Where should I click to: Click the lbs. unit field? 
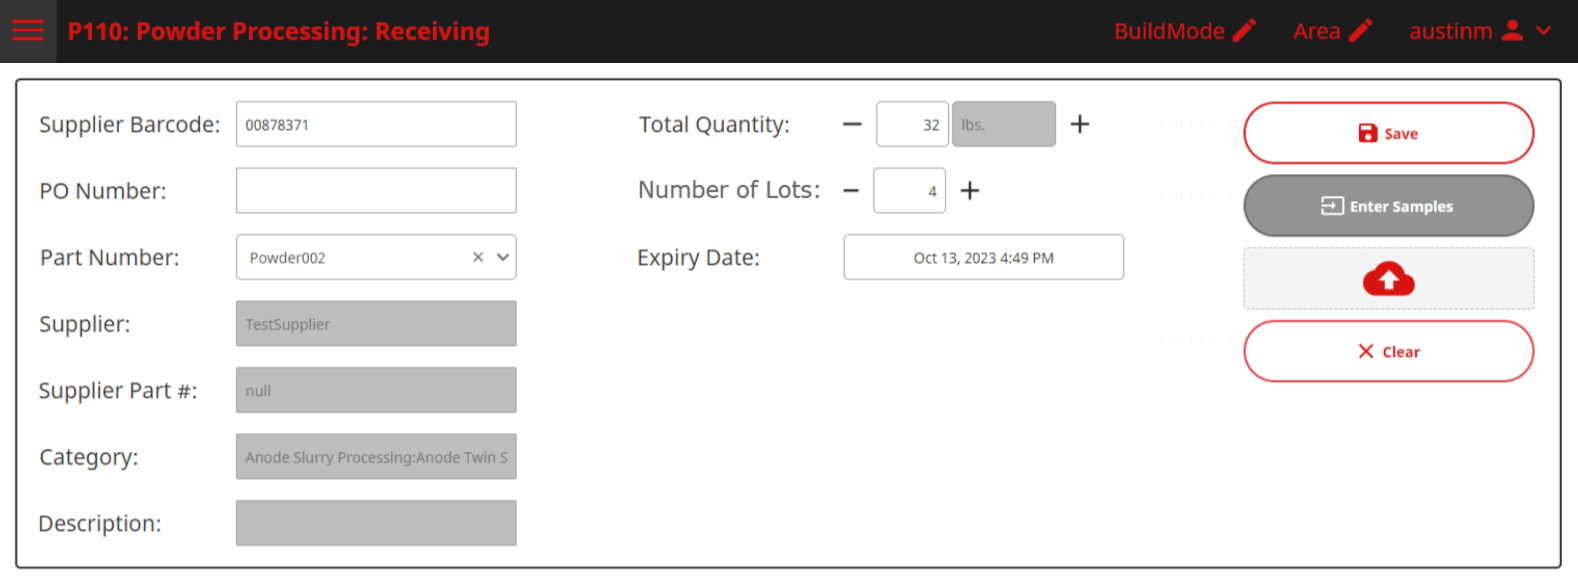pyautogui.click(x=1004, y=124)
